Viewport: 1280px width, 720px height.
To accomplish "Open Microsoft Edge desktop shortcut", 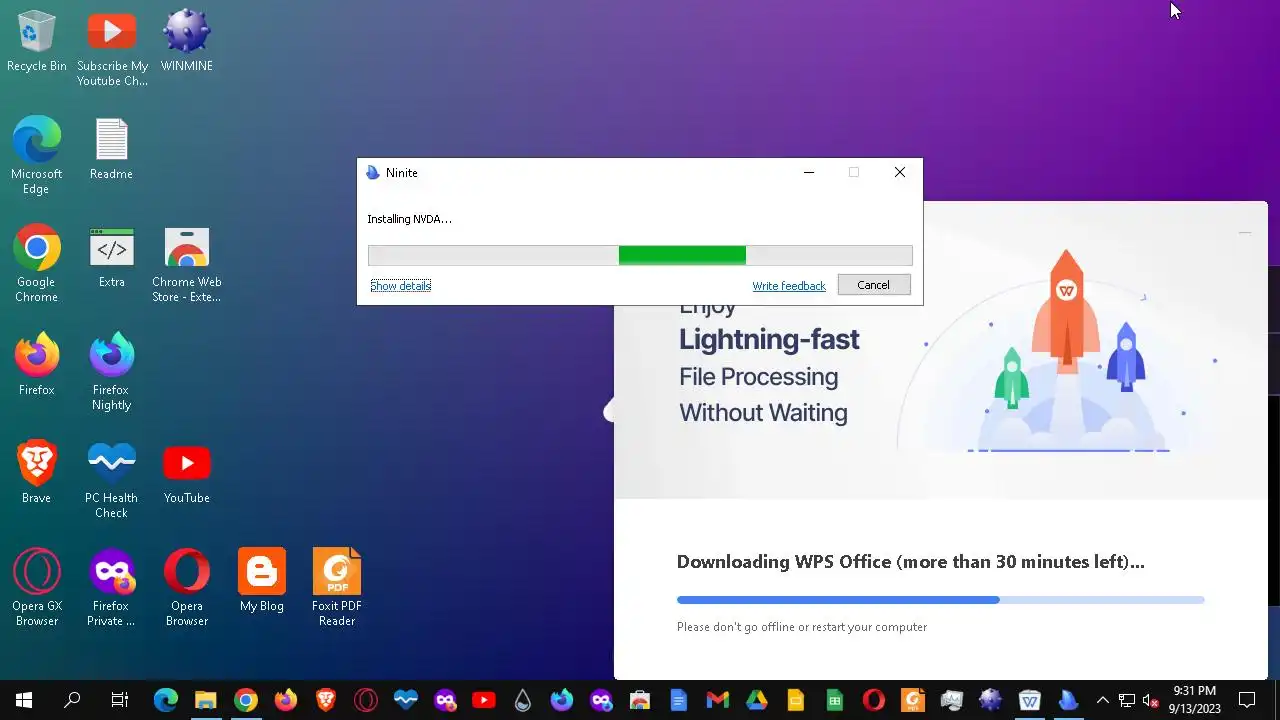I will [x=37, y=155].
